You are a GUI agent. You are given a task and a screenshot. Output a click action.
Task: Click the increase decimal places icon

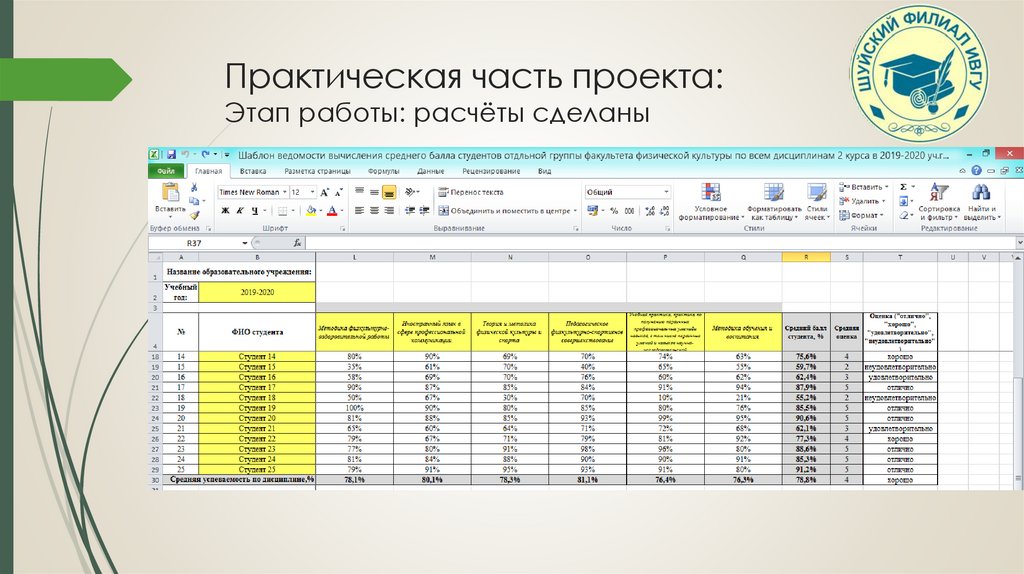point(650,211)
